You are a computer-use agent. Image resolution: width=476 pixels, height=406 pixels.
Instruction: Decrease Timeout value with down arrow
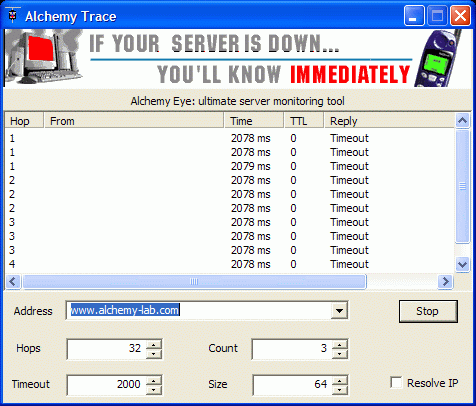(154, 389)
